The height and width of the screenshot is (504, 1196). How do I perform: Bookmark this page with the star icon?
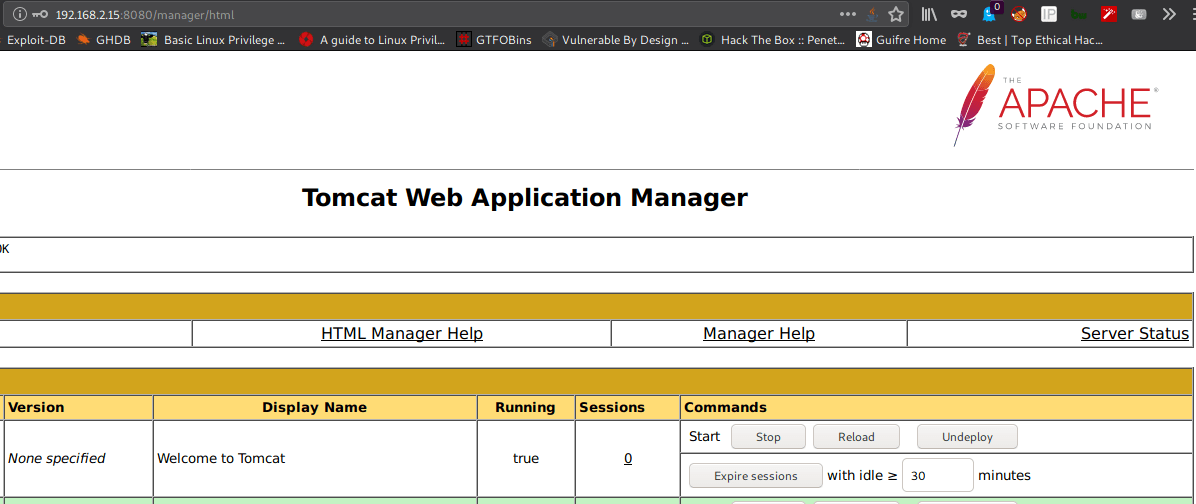pyautogui.click(x=895, y=14)
